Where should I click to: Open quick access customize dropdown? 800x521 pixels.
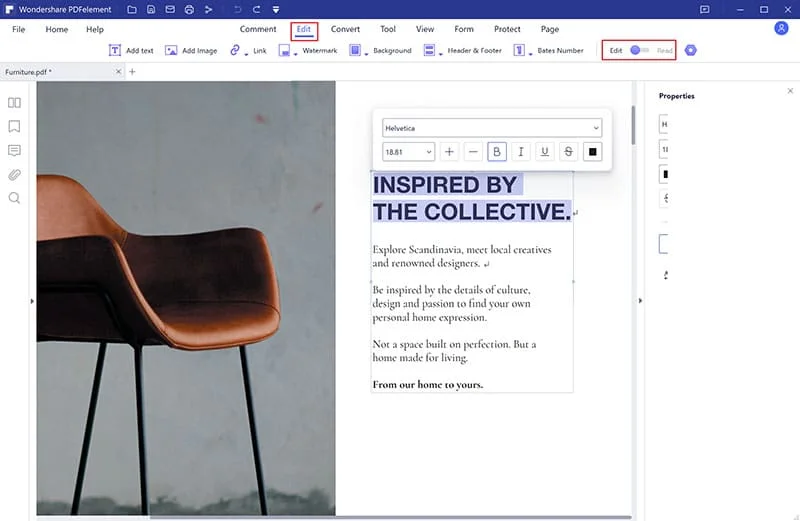276,9
